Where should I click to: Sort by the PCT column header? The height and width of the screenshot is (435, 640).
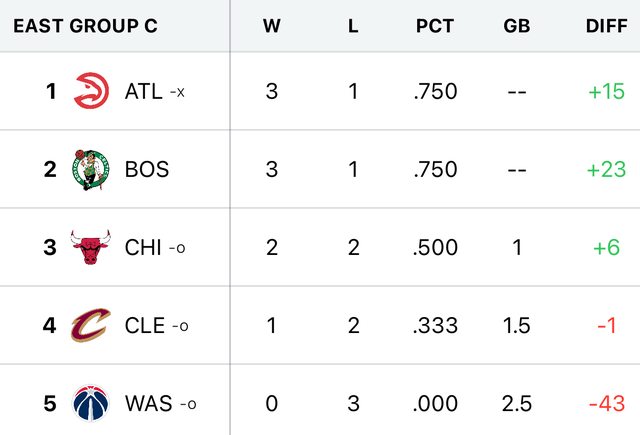(435, 26)
